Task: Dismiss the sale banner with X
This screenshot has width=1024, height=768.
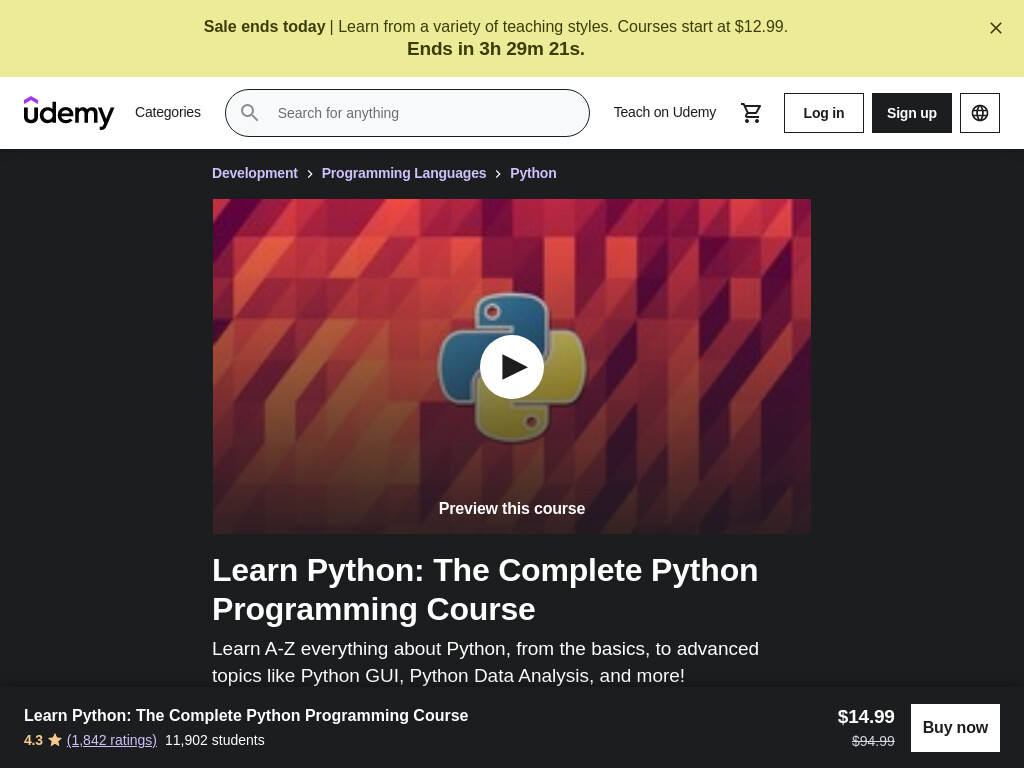Action: click(995, 28)
